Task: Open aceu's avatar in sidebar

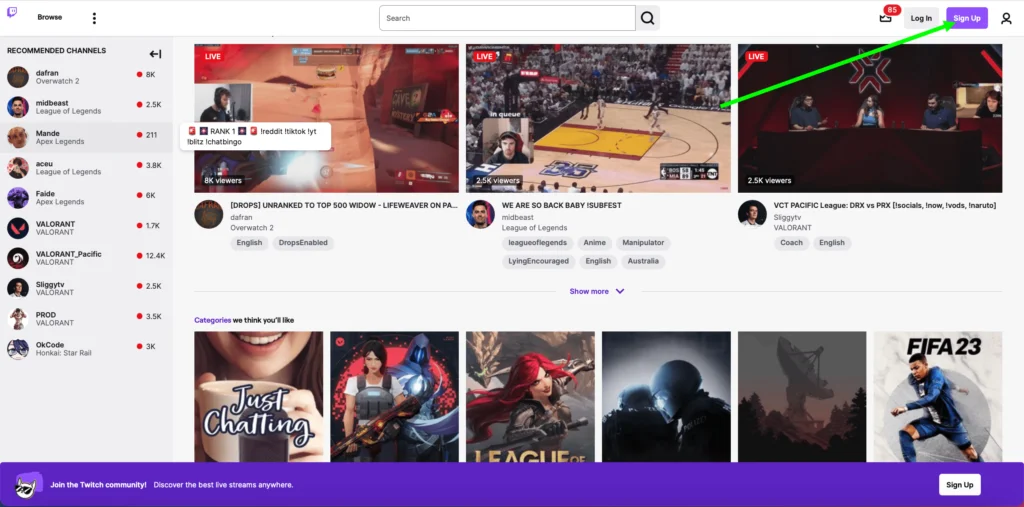Action: point(18,168)
